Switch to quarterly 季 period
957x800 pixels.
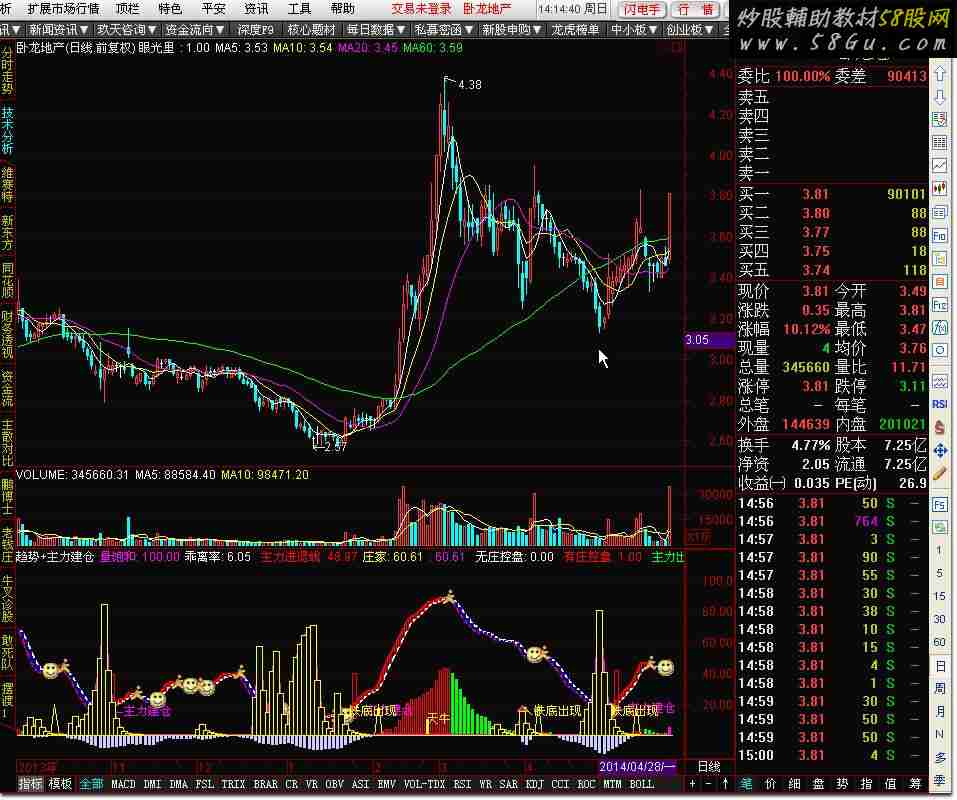click(940, 780)
